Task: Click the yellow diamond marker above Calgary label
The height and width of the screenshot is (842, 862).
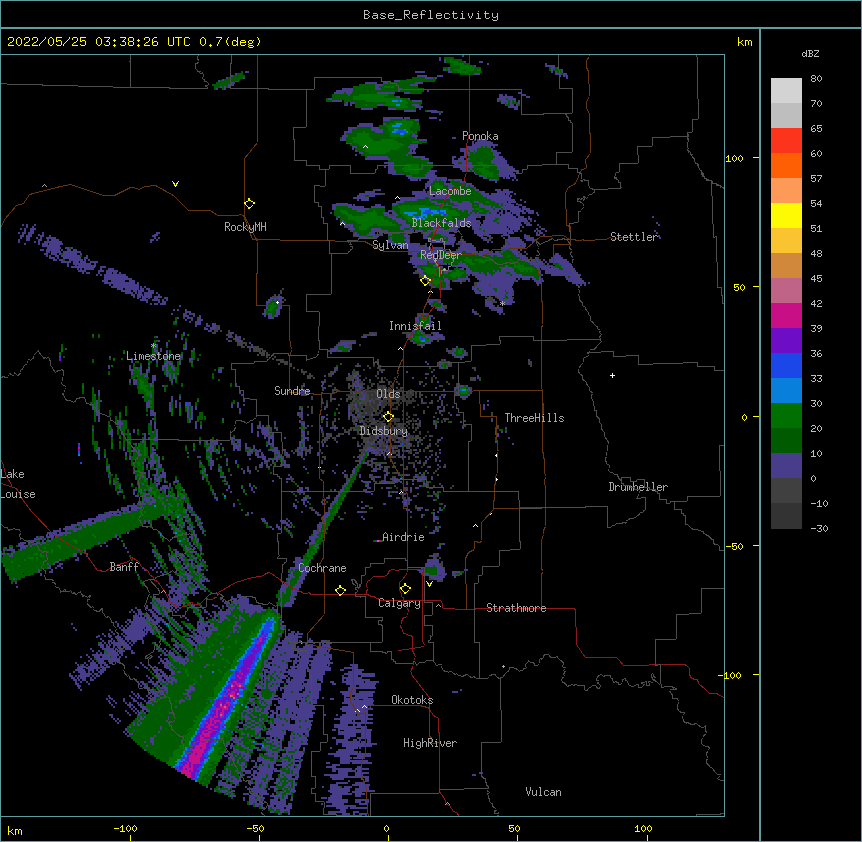Action: click(405, 589)
